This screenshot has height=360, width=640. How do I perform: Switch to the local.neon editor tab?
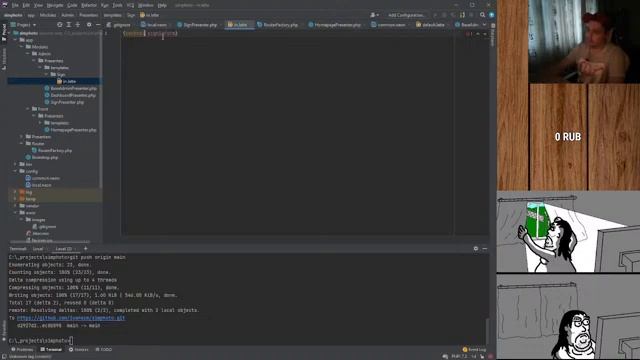(154, 24)
